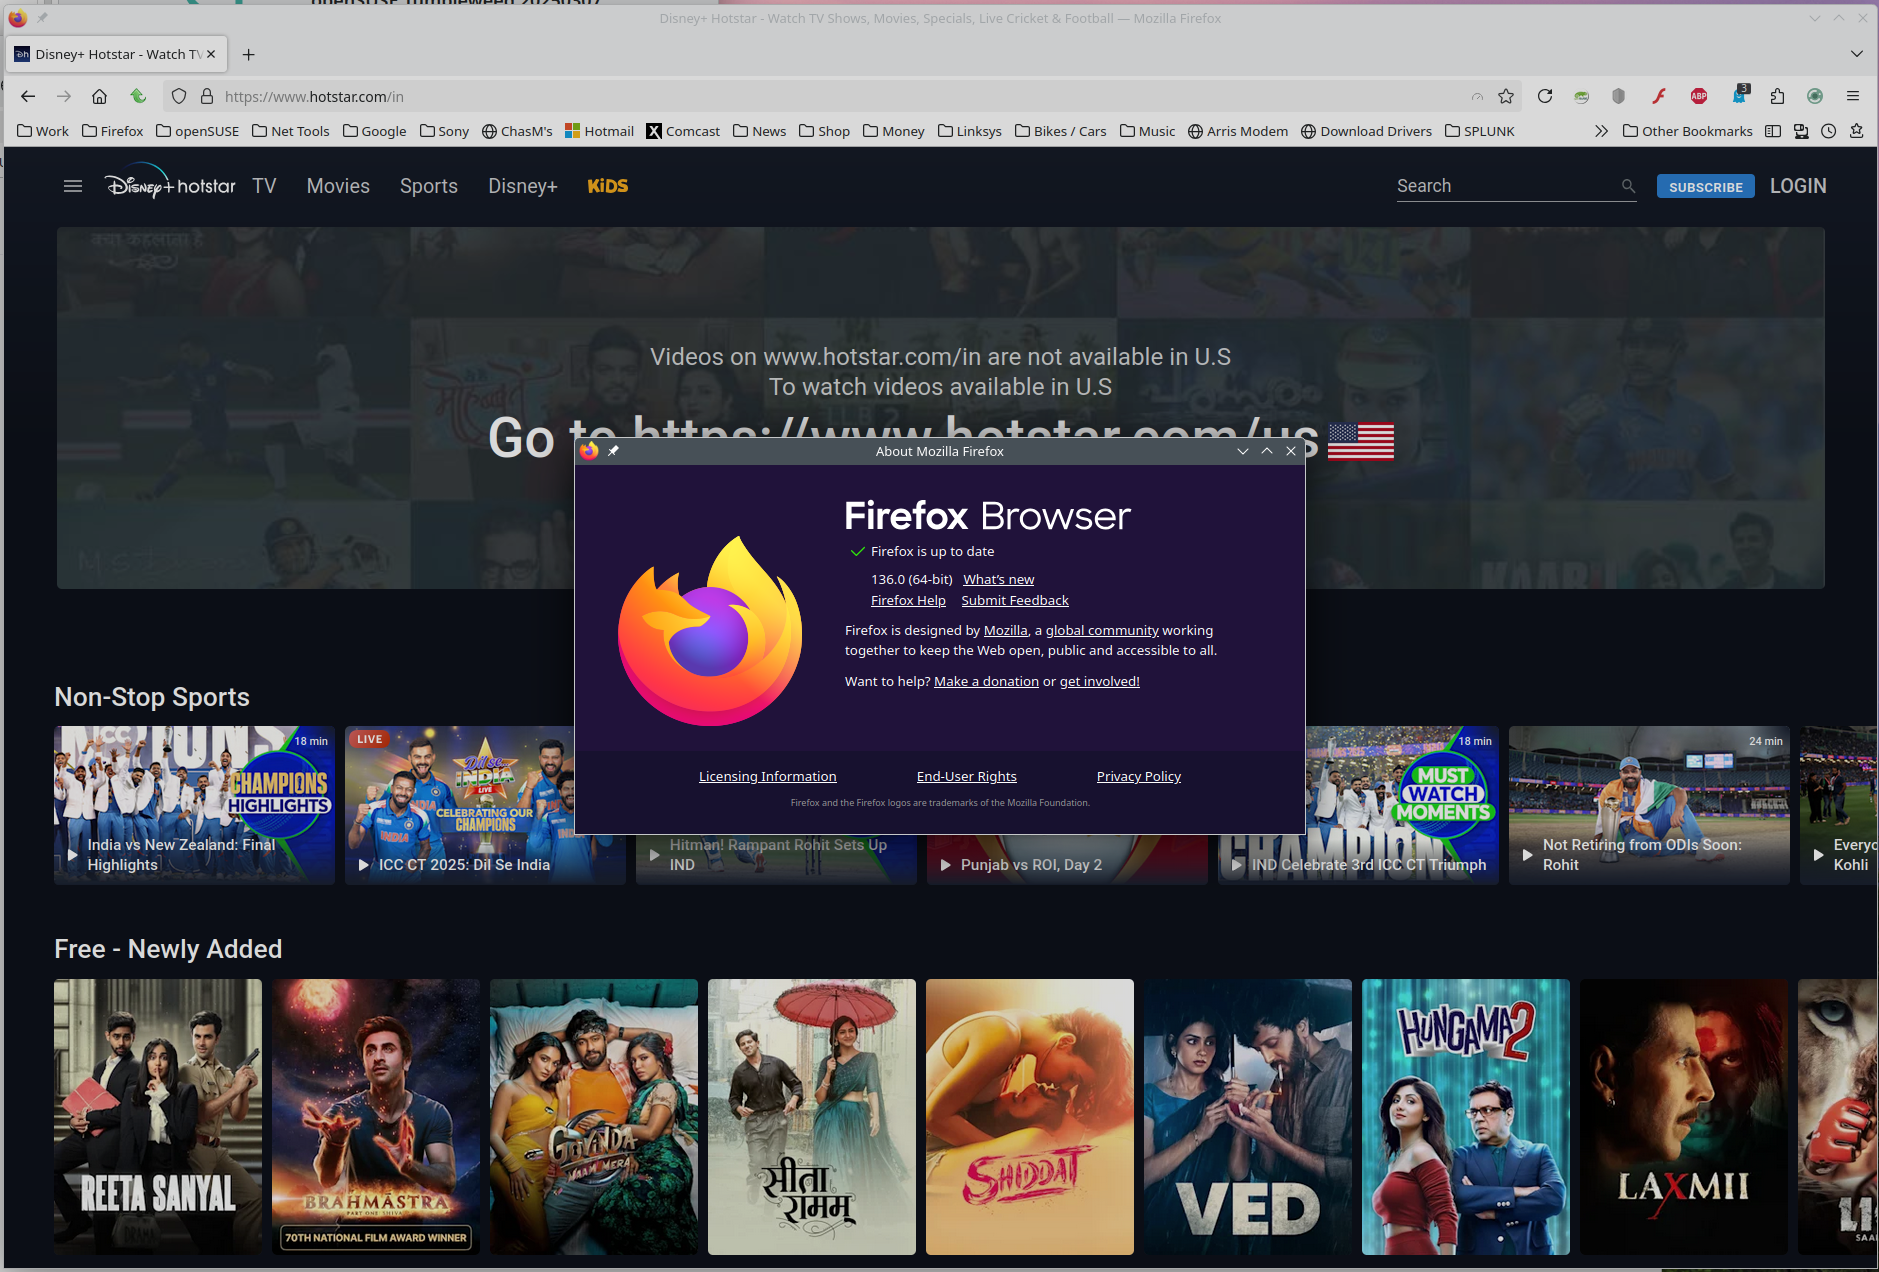Click the search magnifier icon on Hotstar

tap(1628, 186)
